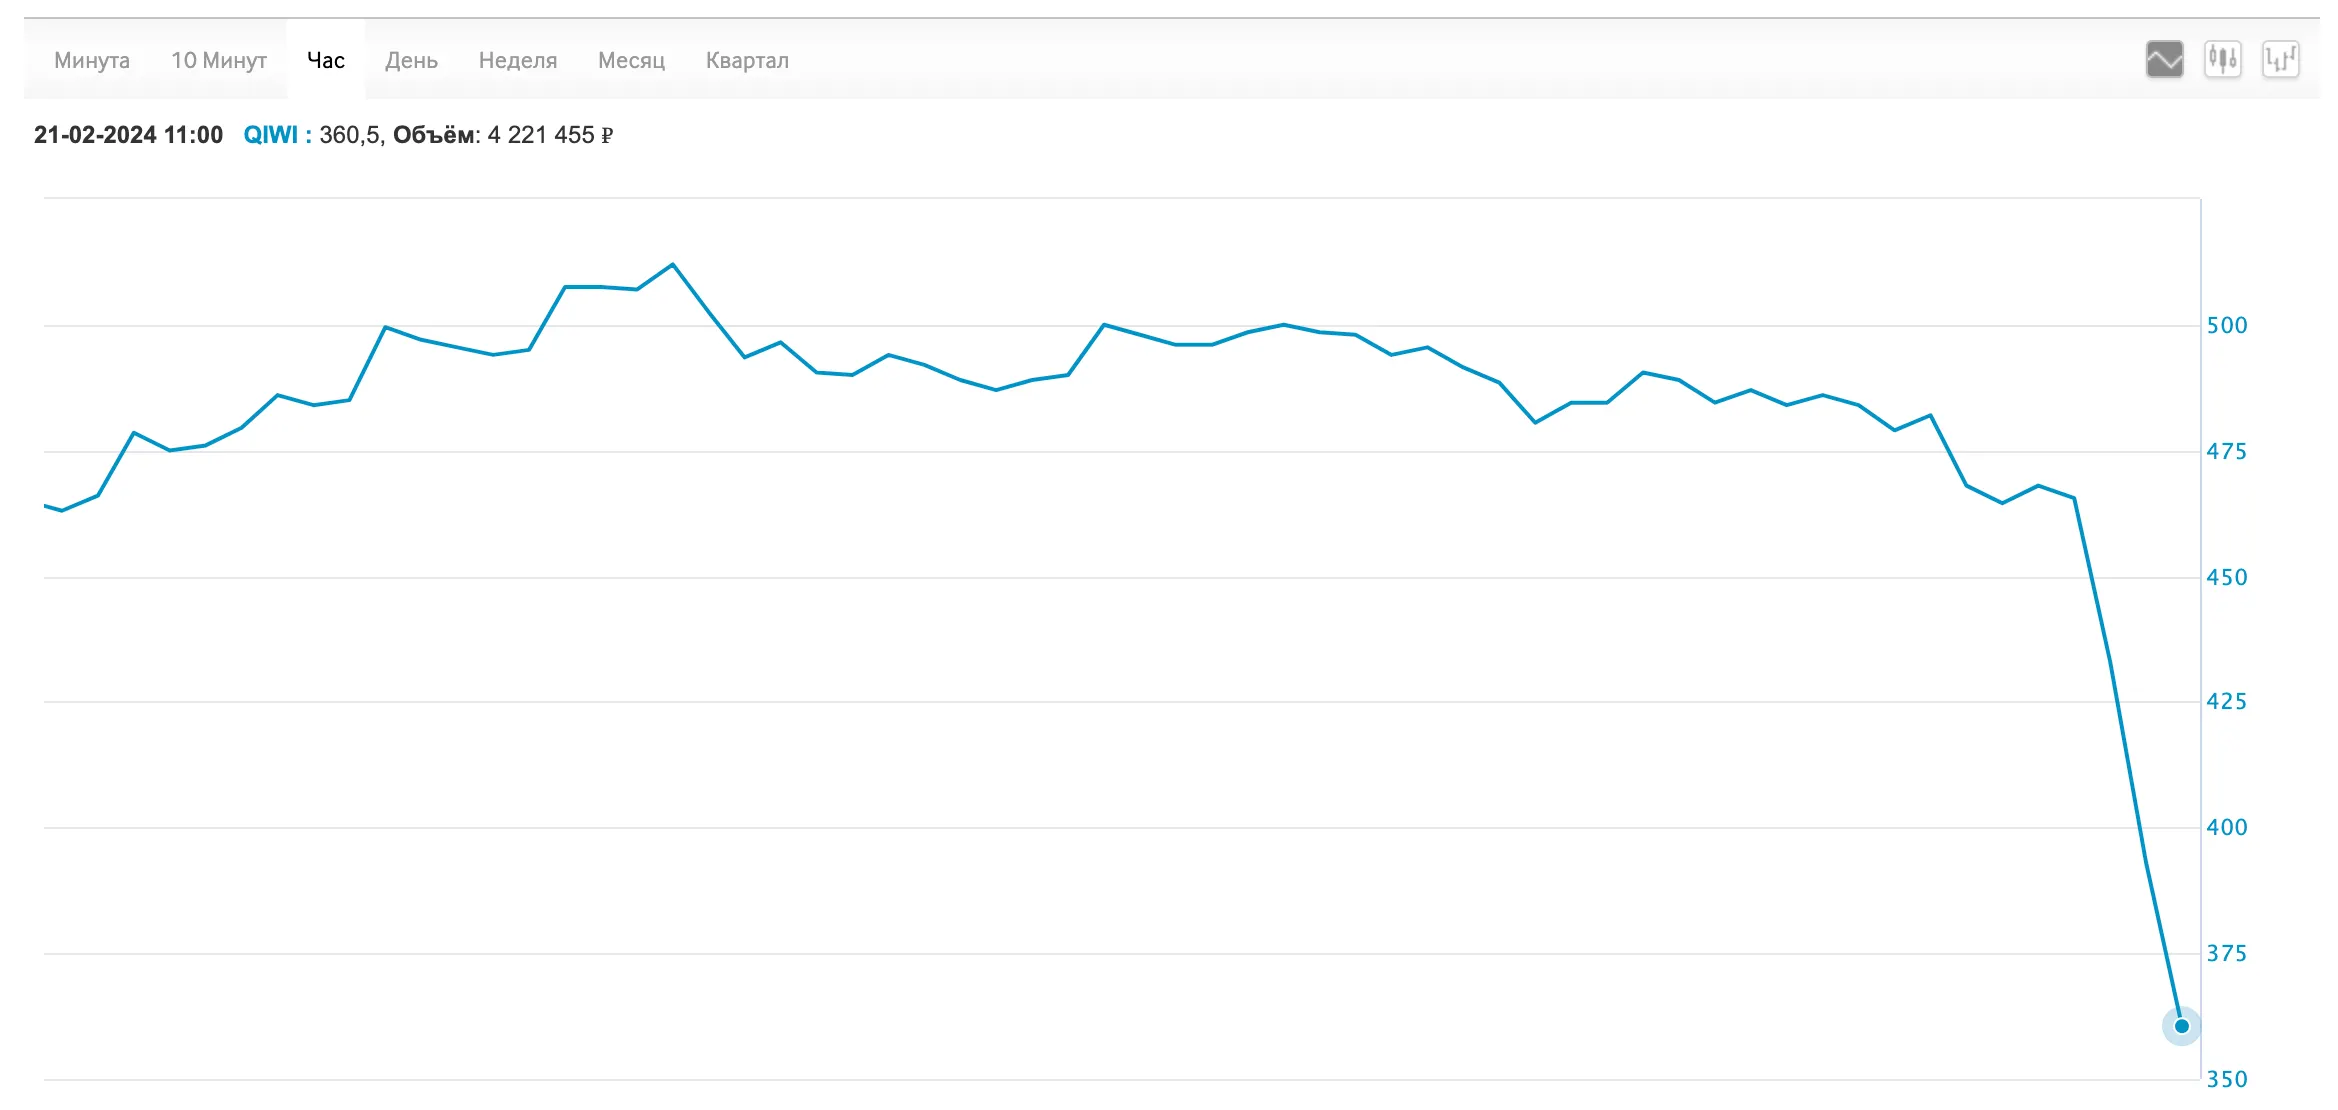Viewport: 2338px width, 1110px height.
Task: Click the 375 price axis label
Action: click(2227, 954)
